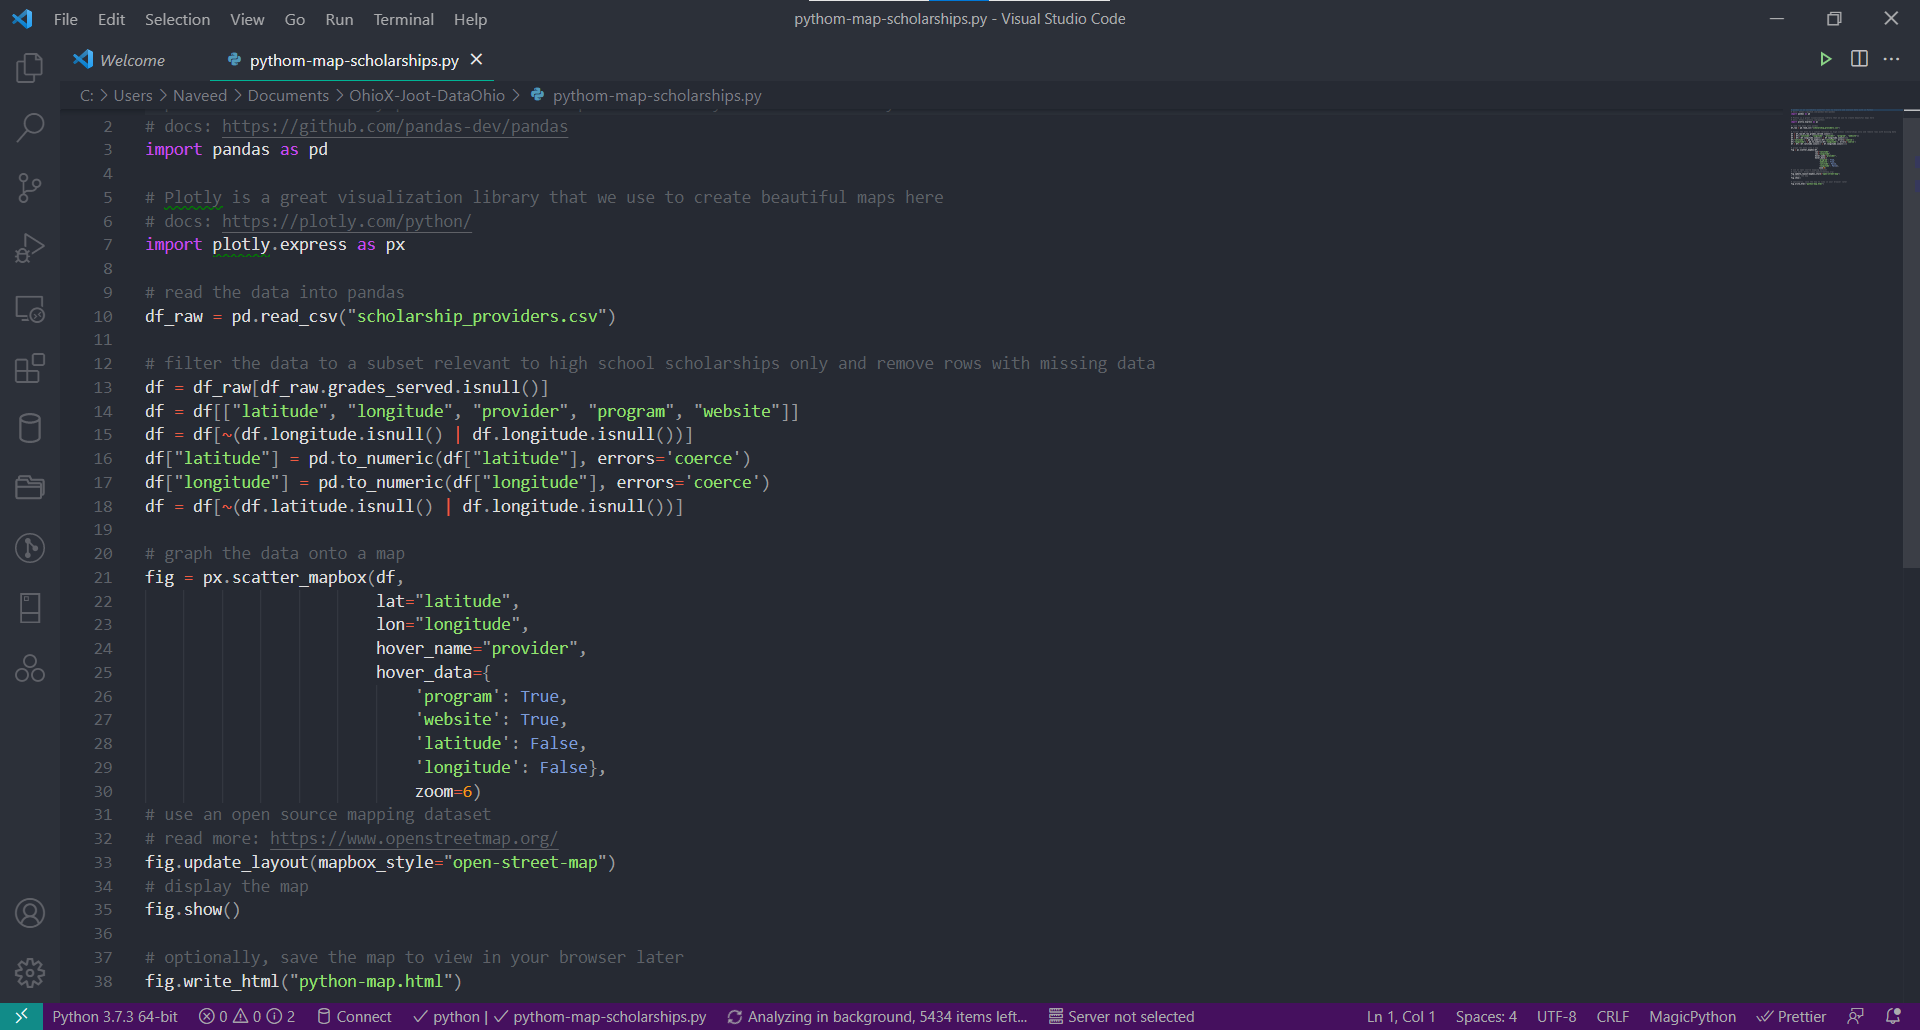Click the python language check status item
The image size is (1920, 1030).
446,1016
